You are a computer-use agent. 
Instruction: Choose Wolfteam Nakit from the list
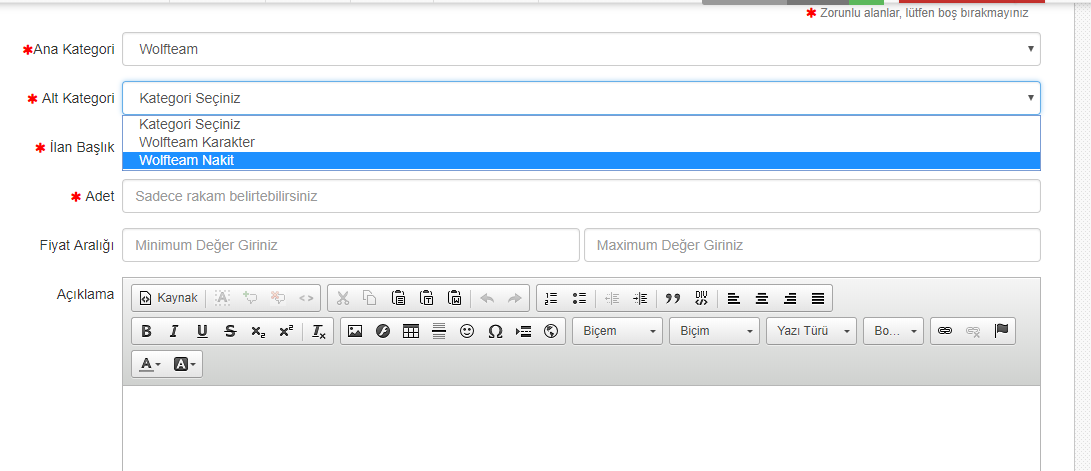point(582,161)
